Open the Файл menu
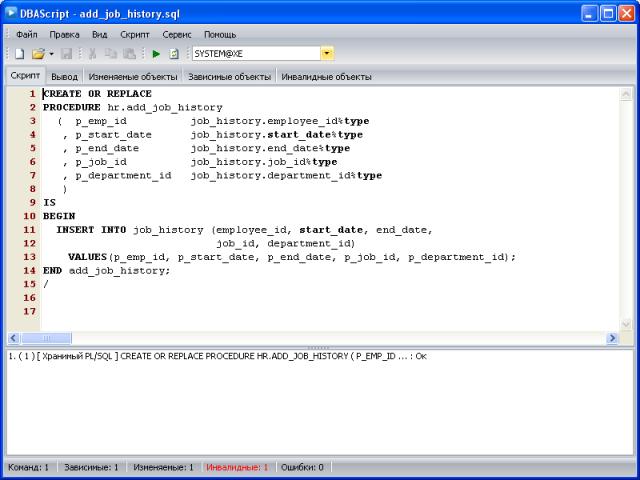The image size is (640, 480). (27, 34)
